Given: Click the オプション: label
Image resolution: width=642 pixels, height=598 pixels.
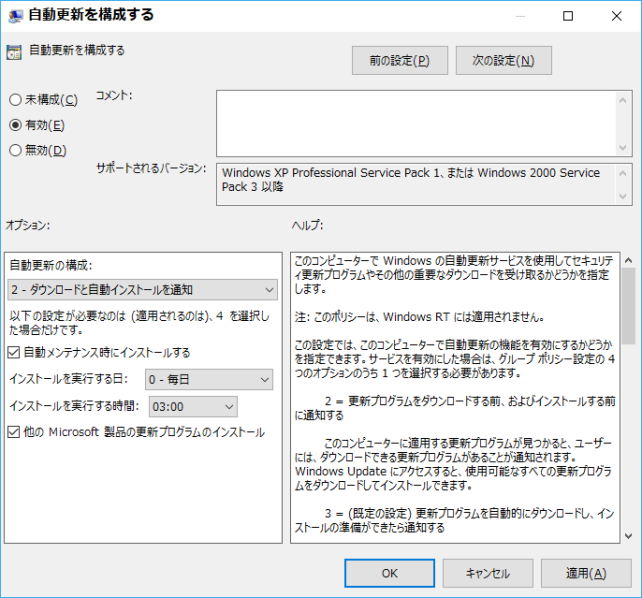Looking at the screenshot, I should 28,225.
